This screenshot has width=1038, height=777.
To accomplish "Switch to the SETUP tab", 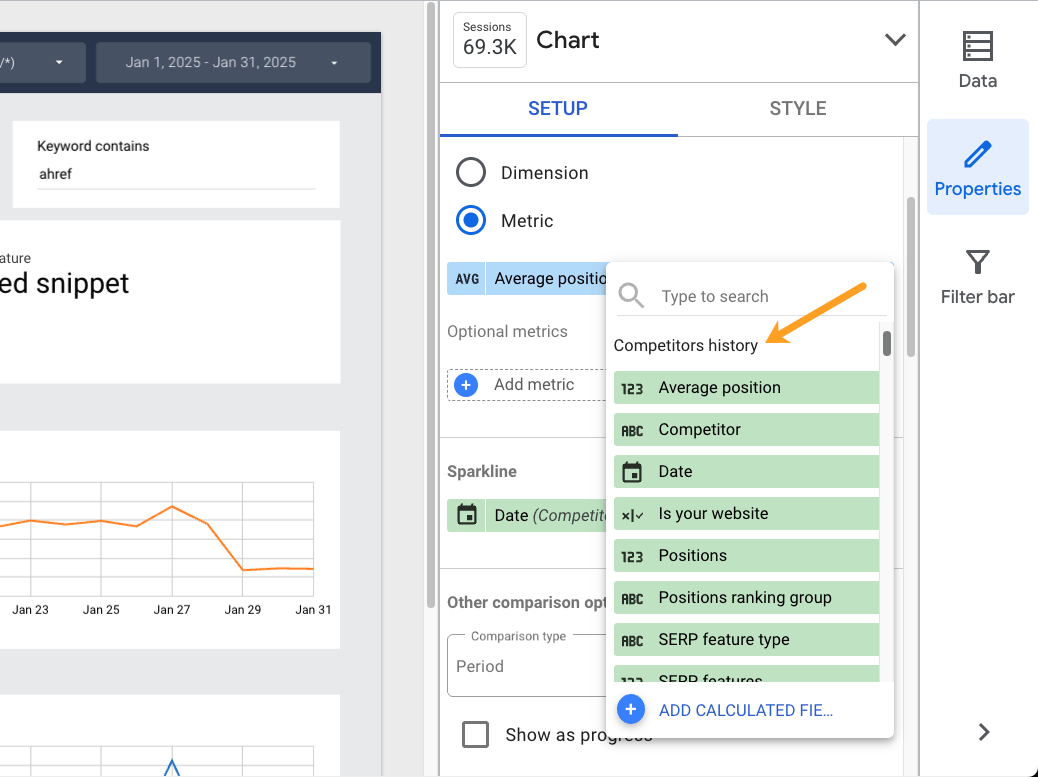I will tap(558, 108).
